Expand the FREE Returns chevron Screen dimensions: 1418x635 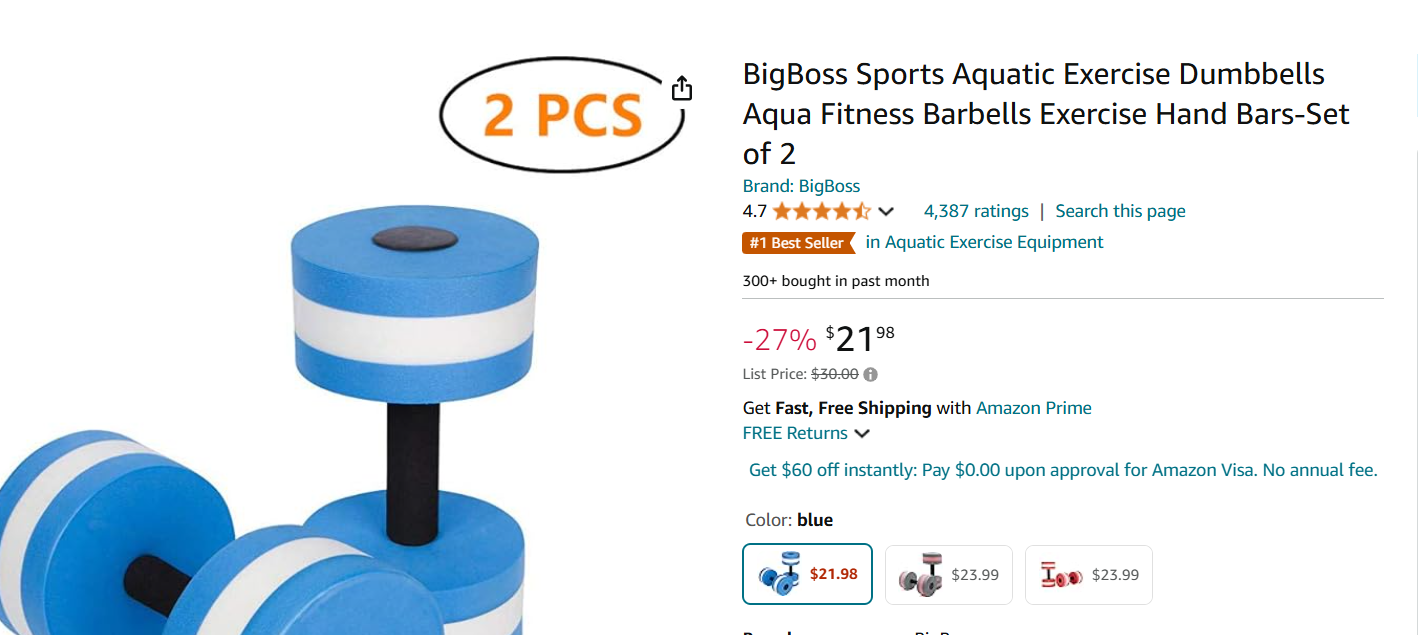pyautogui.click(x=862, y=434)
